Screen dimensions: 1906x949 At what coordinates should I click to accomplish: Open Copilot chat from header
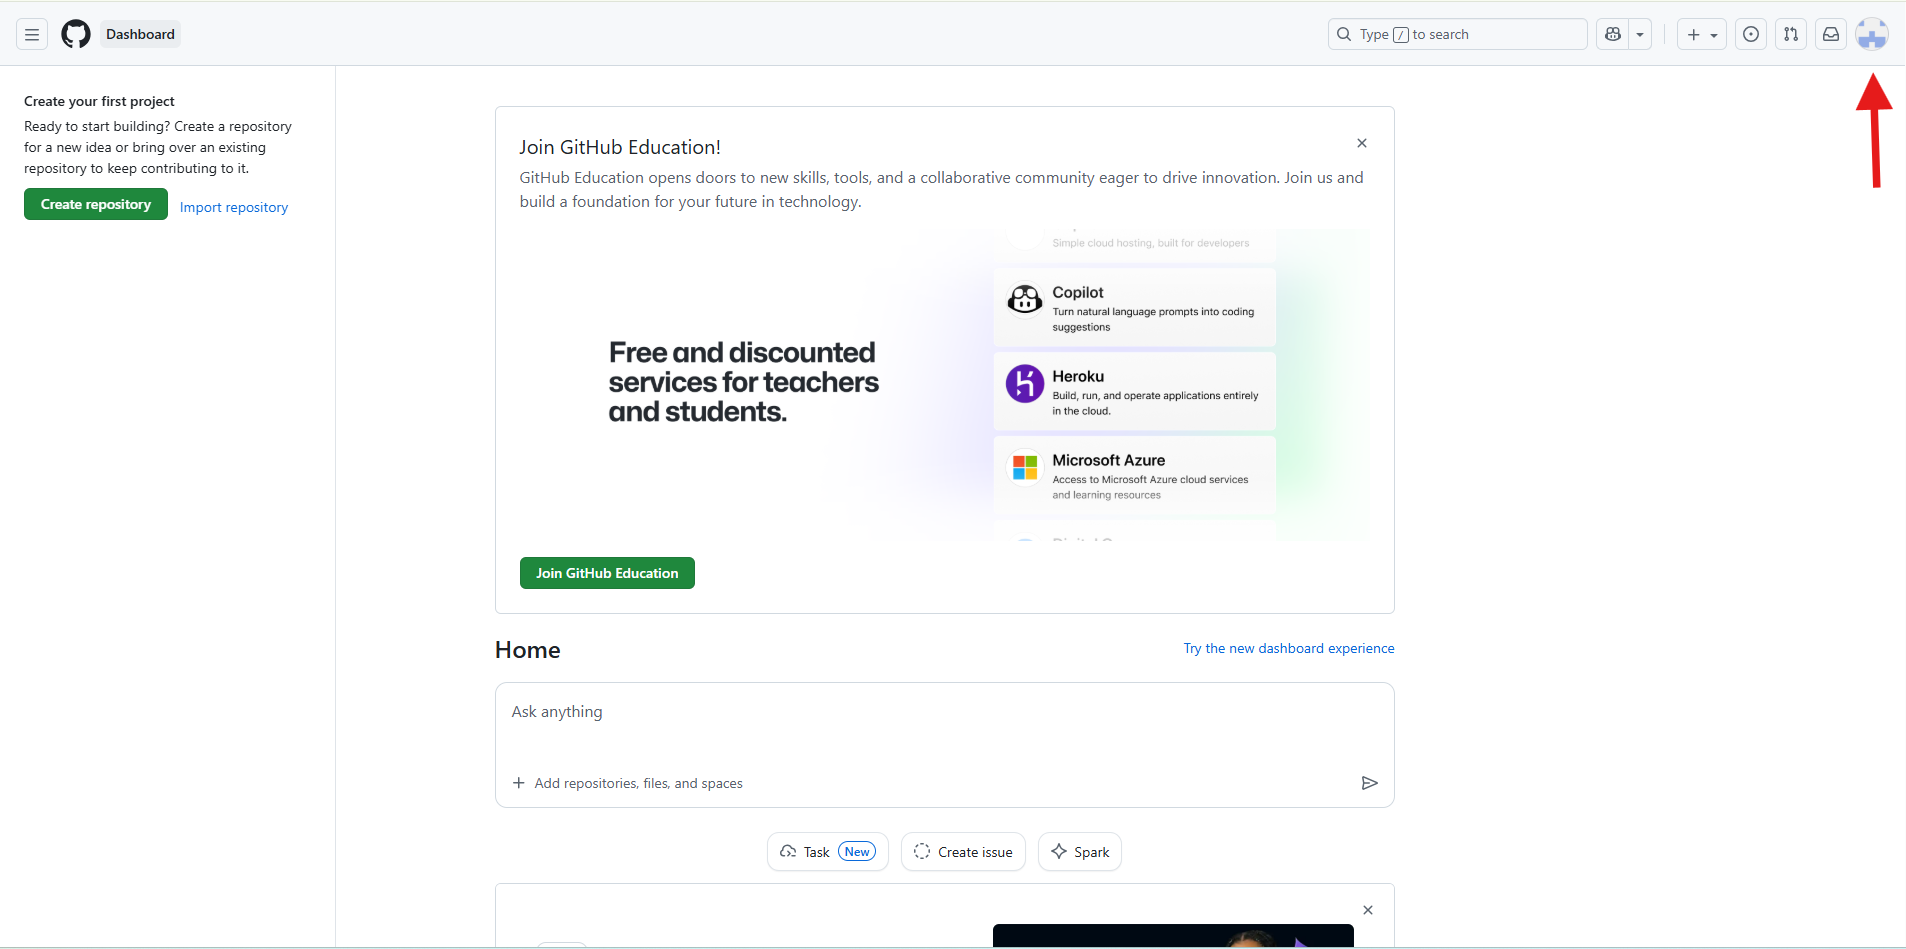pos(1612,34)
